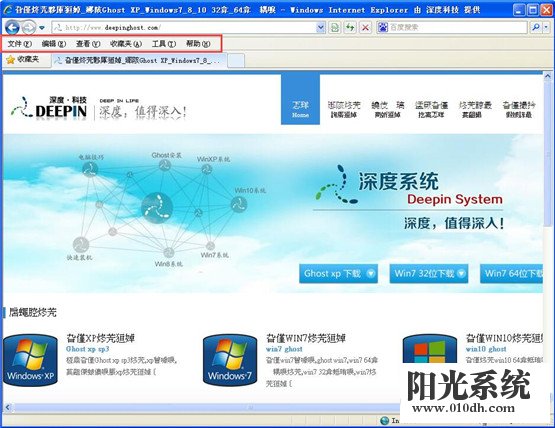Click the Win7 64位下载 button
This screenshot has width=555, height=428.
coord(511,273)
